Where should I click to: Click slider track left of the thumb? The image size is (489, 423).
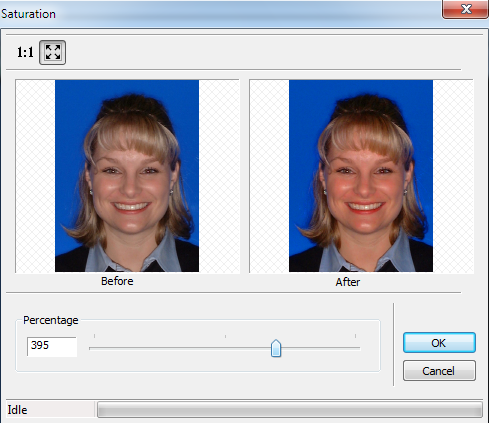tap(180, 348)
